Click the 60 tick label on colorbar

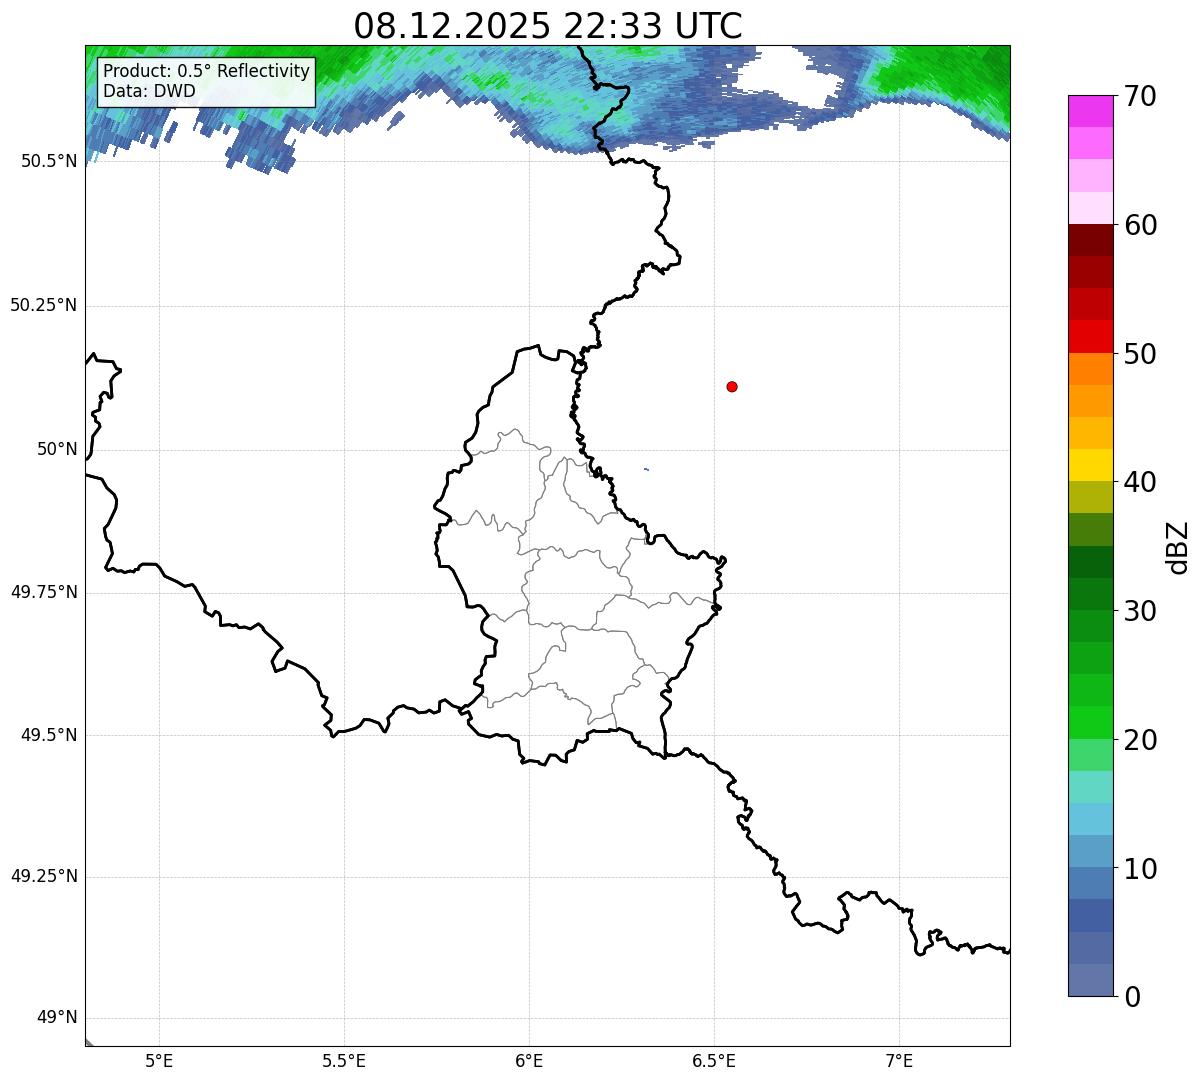coord(1140,225)
